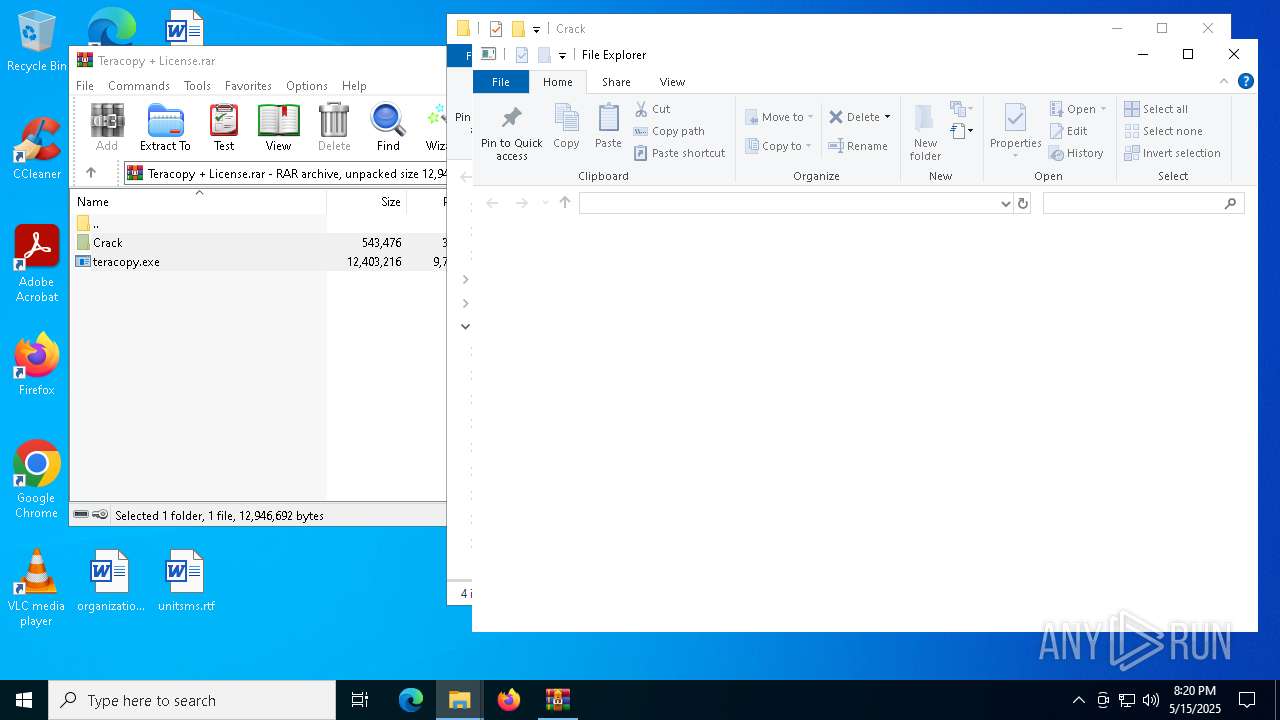Click the Test icon in WinRAR

click(224, 127)
